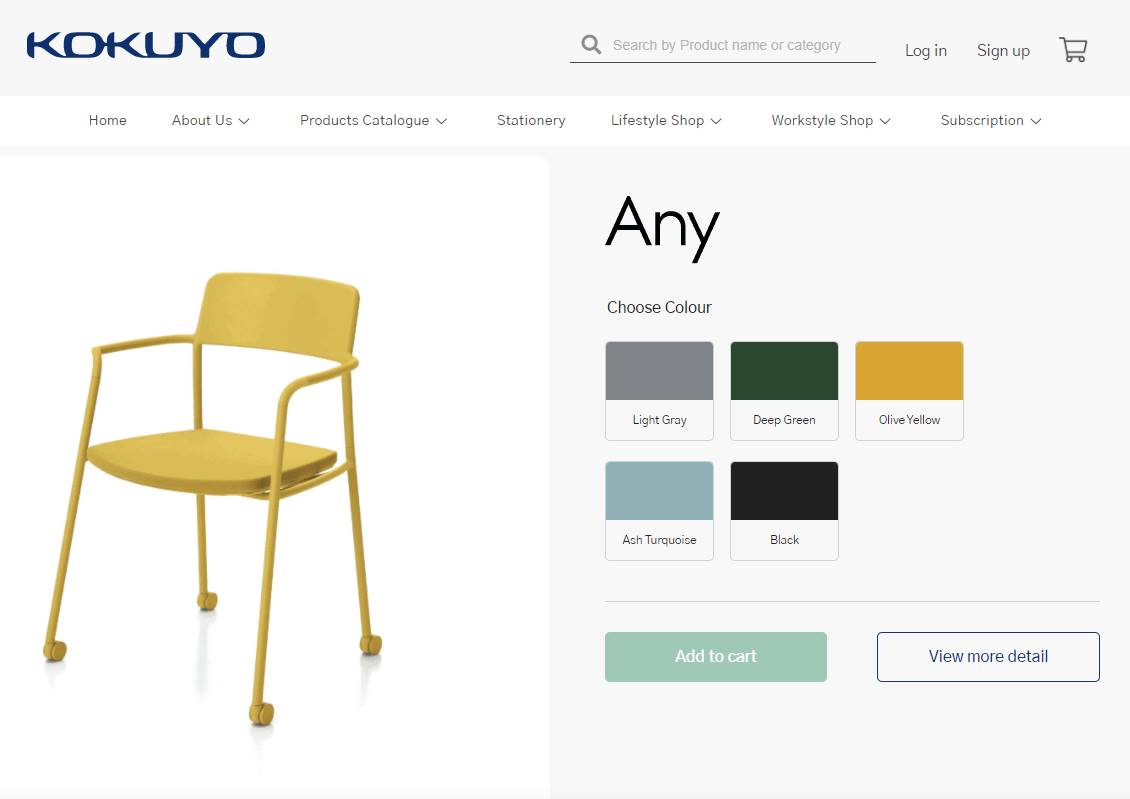The width and height of the screenshot is (1130, 799).
Task: Expand the Workstyle Shop menu
Action: pyautogui.click(x=831, y=120)
